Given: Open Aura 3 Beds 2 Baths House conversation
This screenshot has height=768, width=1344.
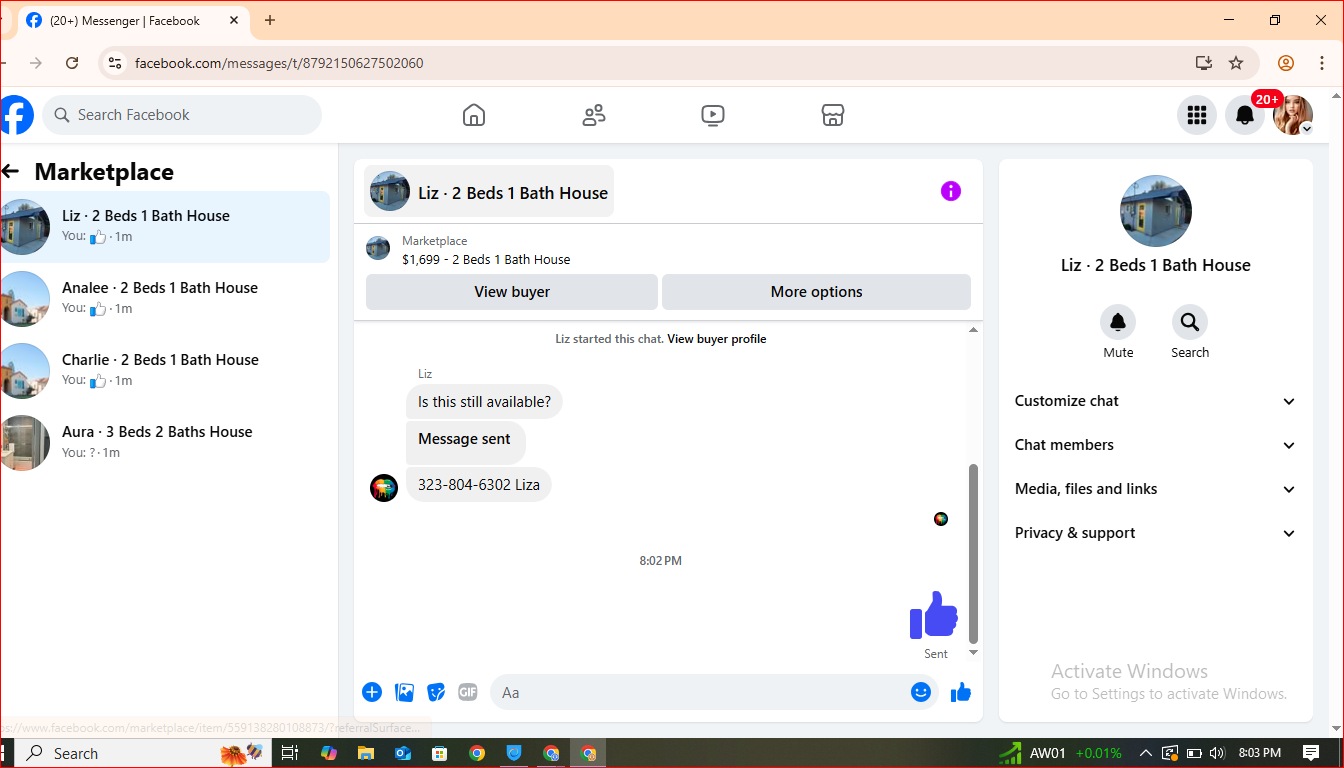Looking at the screenshot, I should [165, 443].
